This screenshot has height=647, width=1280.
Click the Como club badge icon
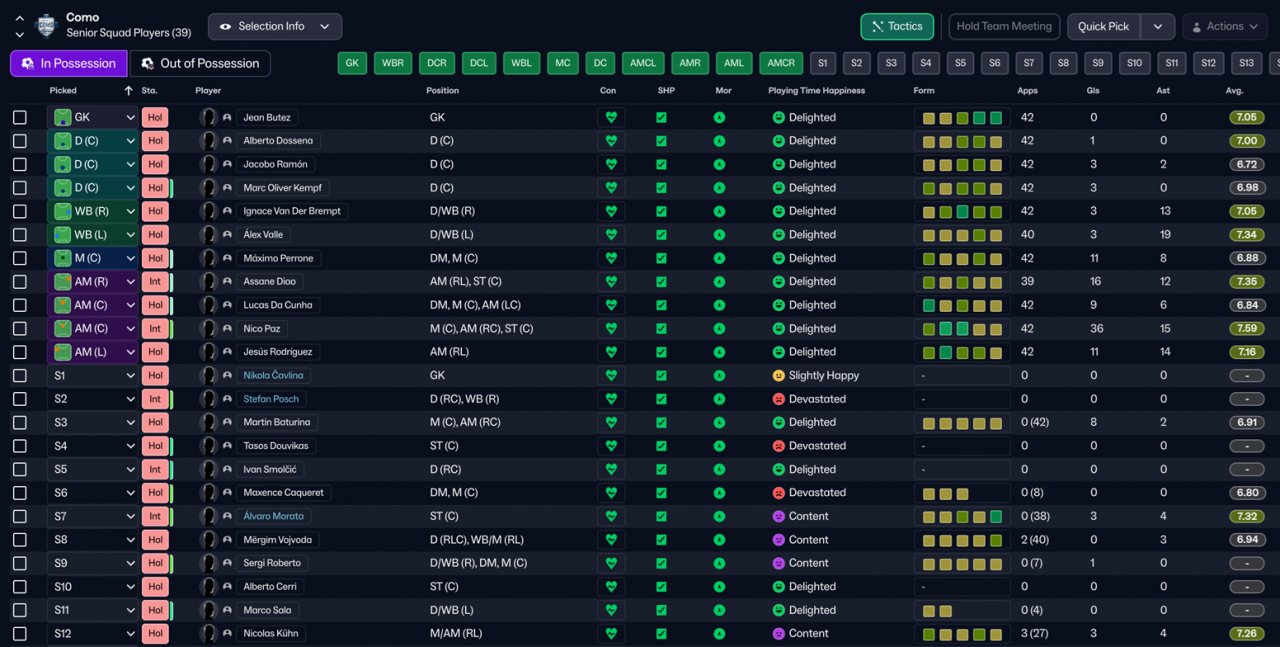46,25
